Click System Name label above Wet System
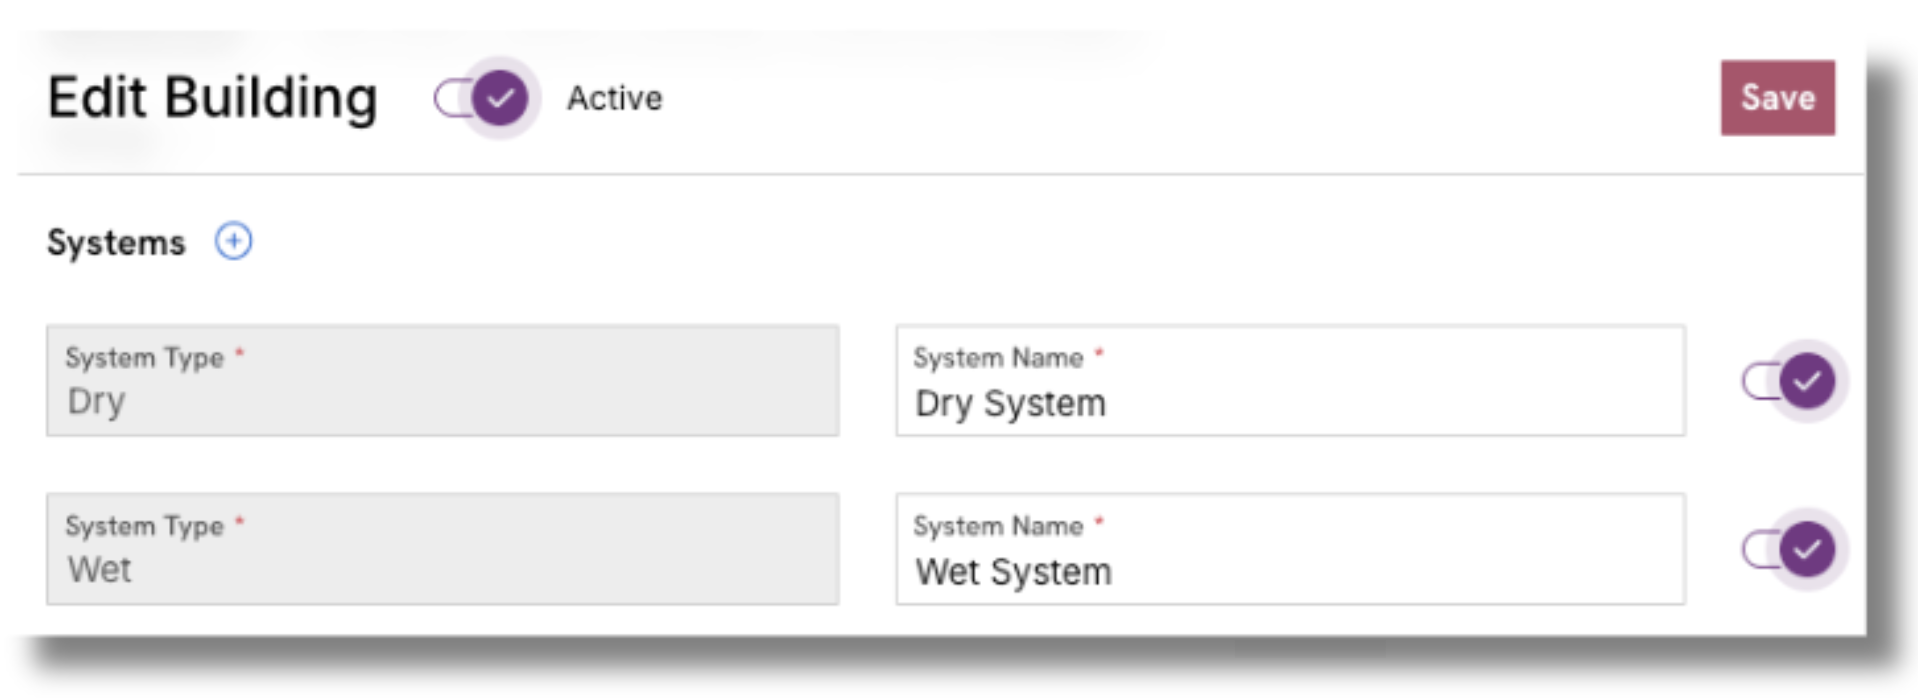 tap(998, 525)
